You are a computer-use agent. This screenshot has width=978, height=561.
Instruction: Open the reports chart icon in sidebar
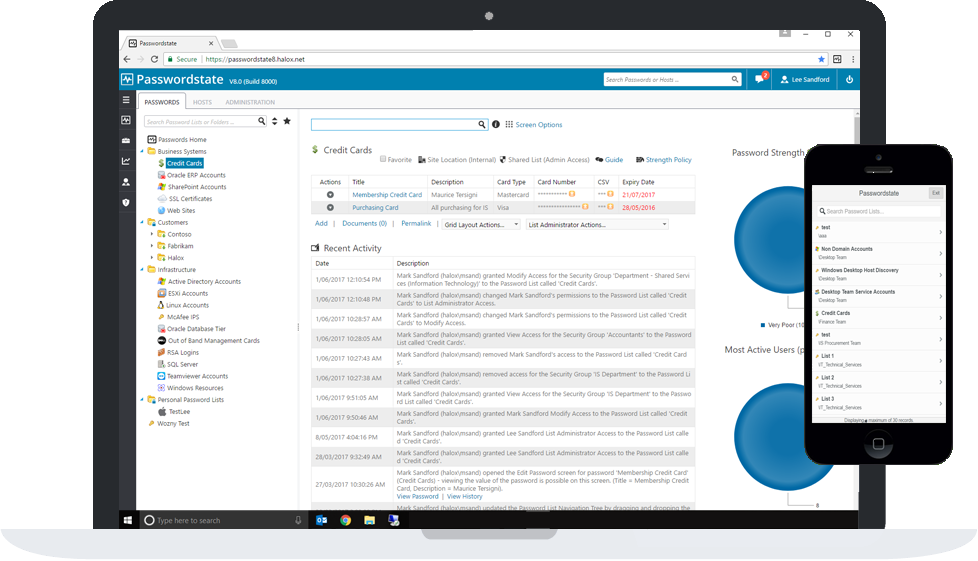126,161
